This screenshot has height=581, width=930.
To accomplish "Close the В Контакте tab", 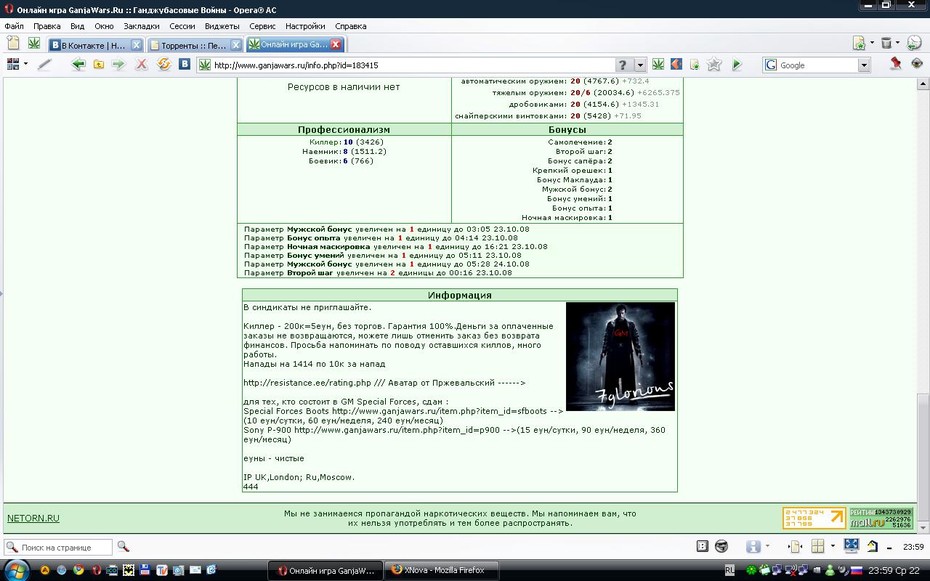I will point(136,45).
